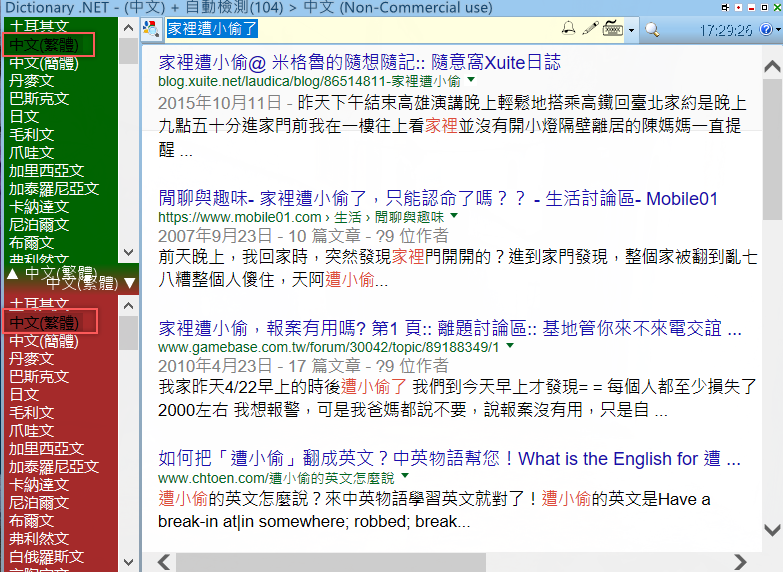Click the bell icon in the search box
This screenshot has width=783, height=572.
tap(568, 28)
